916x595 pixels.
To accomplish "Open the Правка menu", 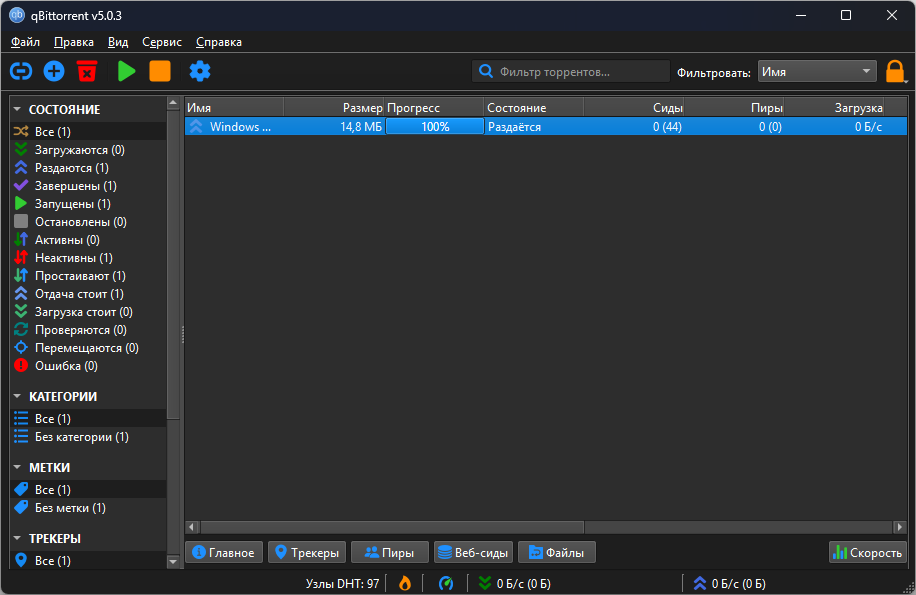I will (x=74, y=42).
